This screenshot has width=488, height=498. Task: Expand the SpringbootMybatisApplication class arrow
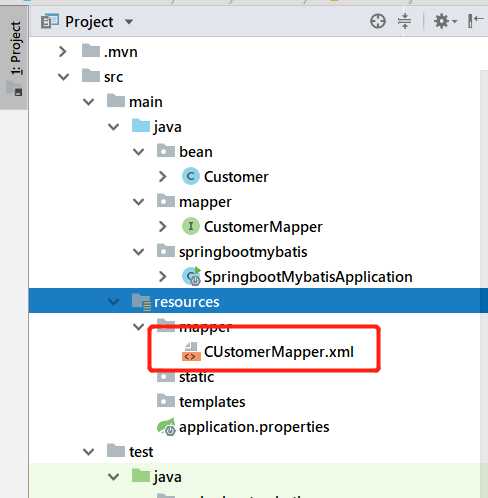[x=163, y=277]
